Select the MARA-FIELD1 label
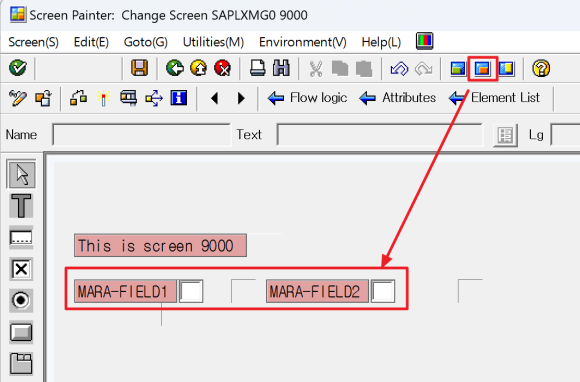The height and width of the screenshot is (382, 580). pyautogui.click(x=125, y=291)
